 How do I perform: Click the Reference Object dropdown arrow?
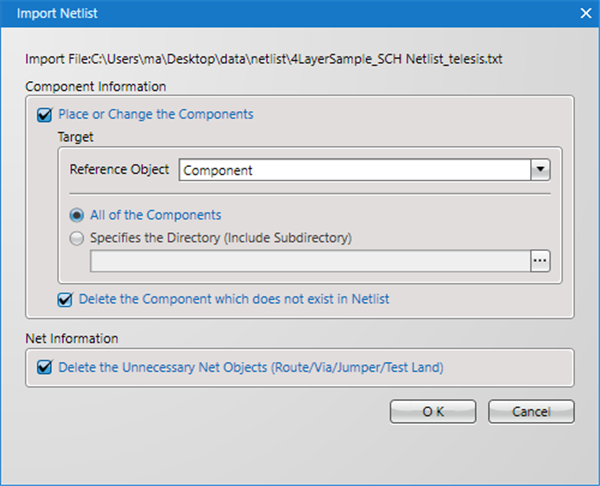(540, 170)
